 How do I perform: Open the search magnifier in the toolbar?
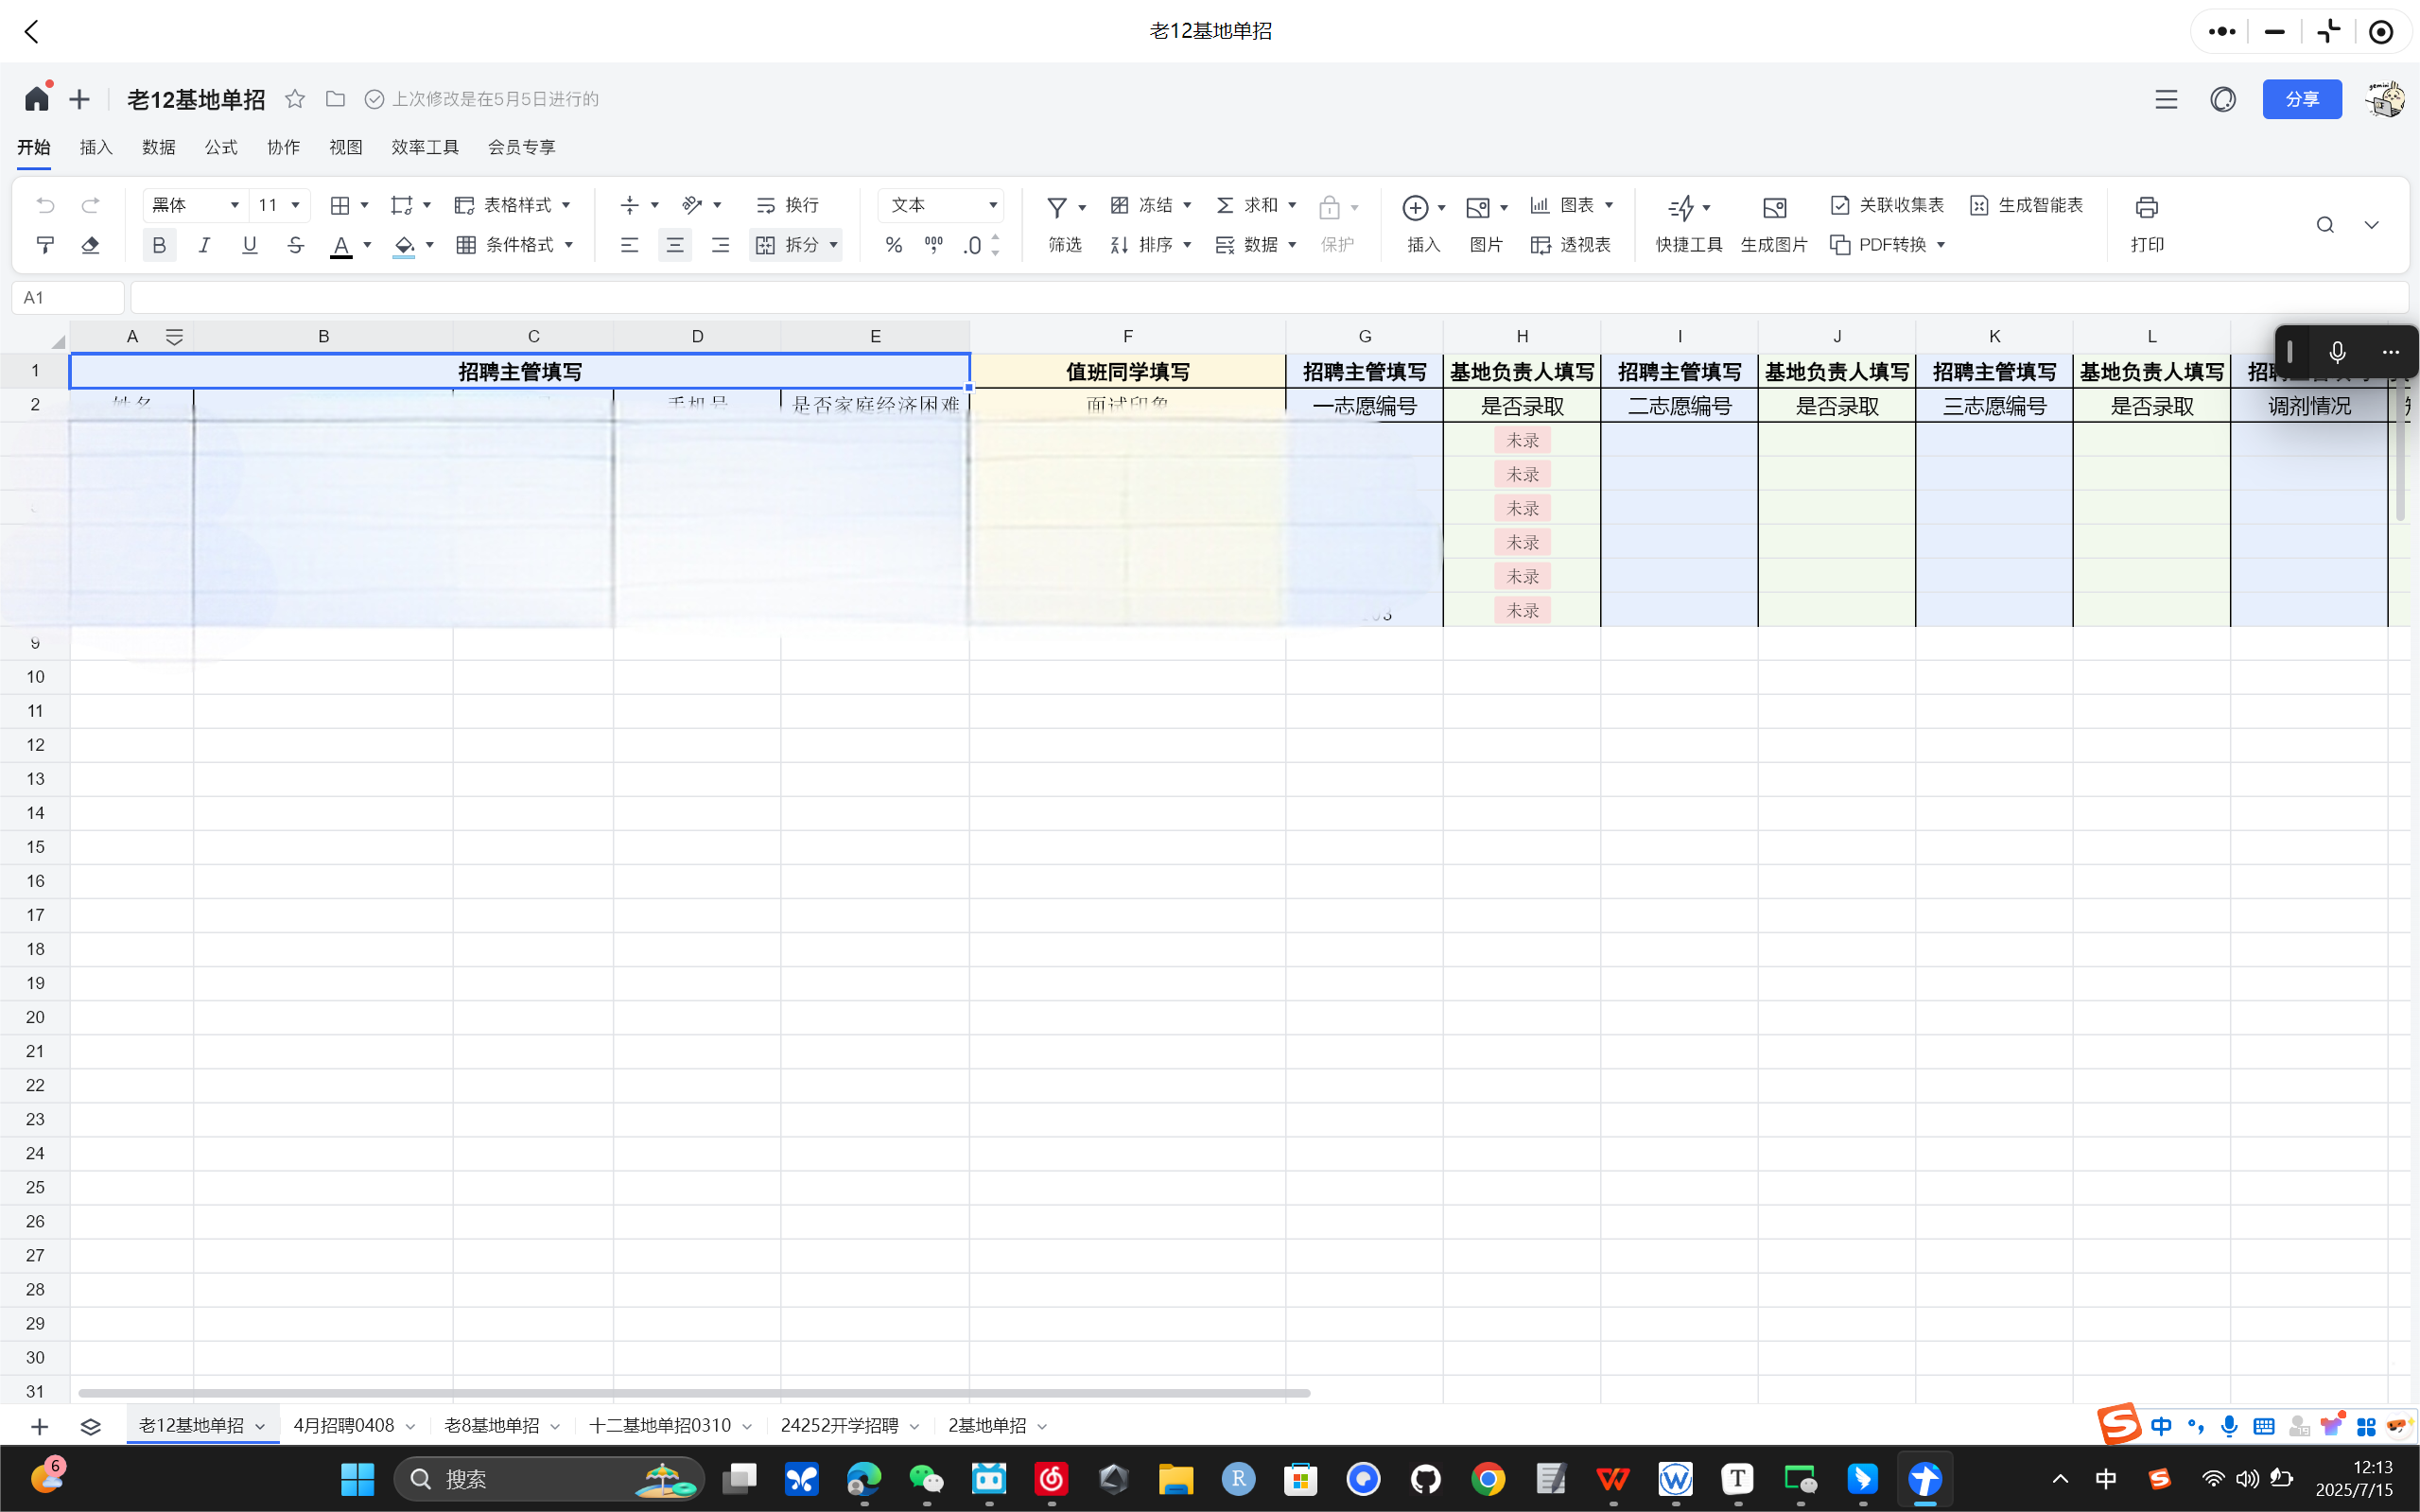tap(2325, 225)
